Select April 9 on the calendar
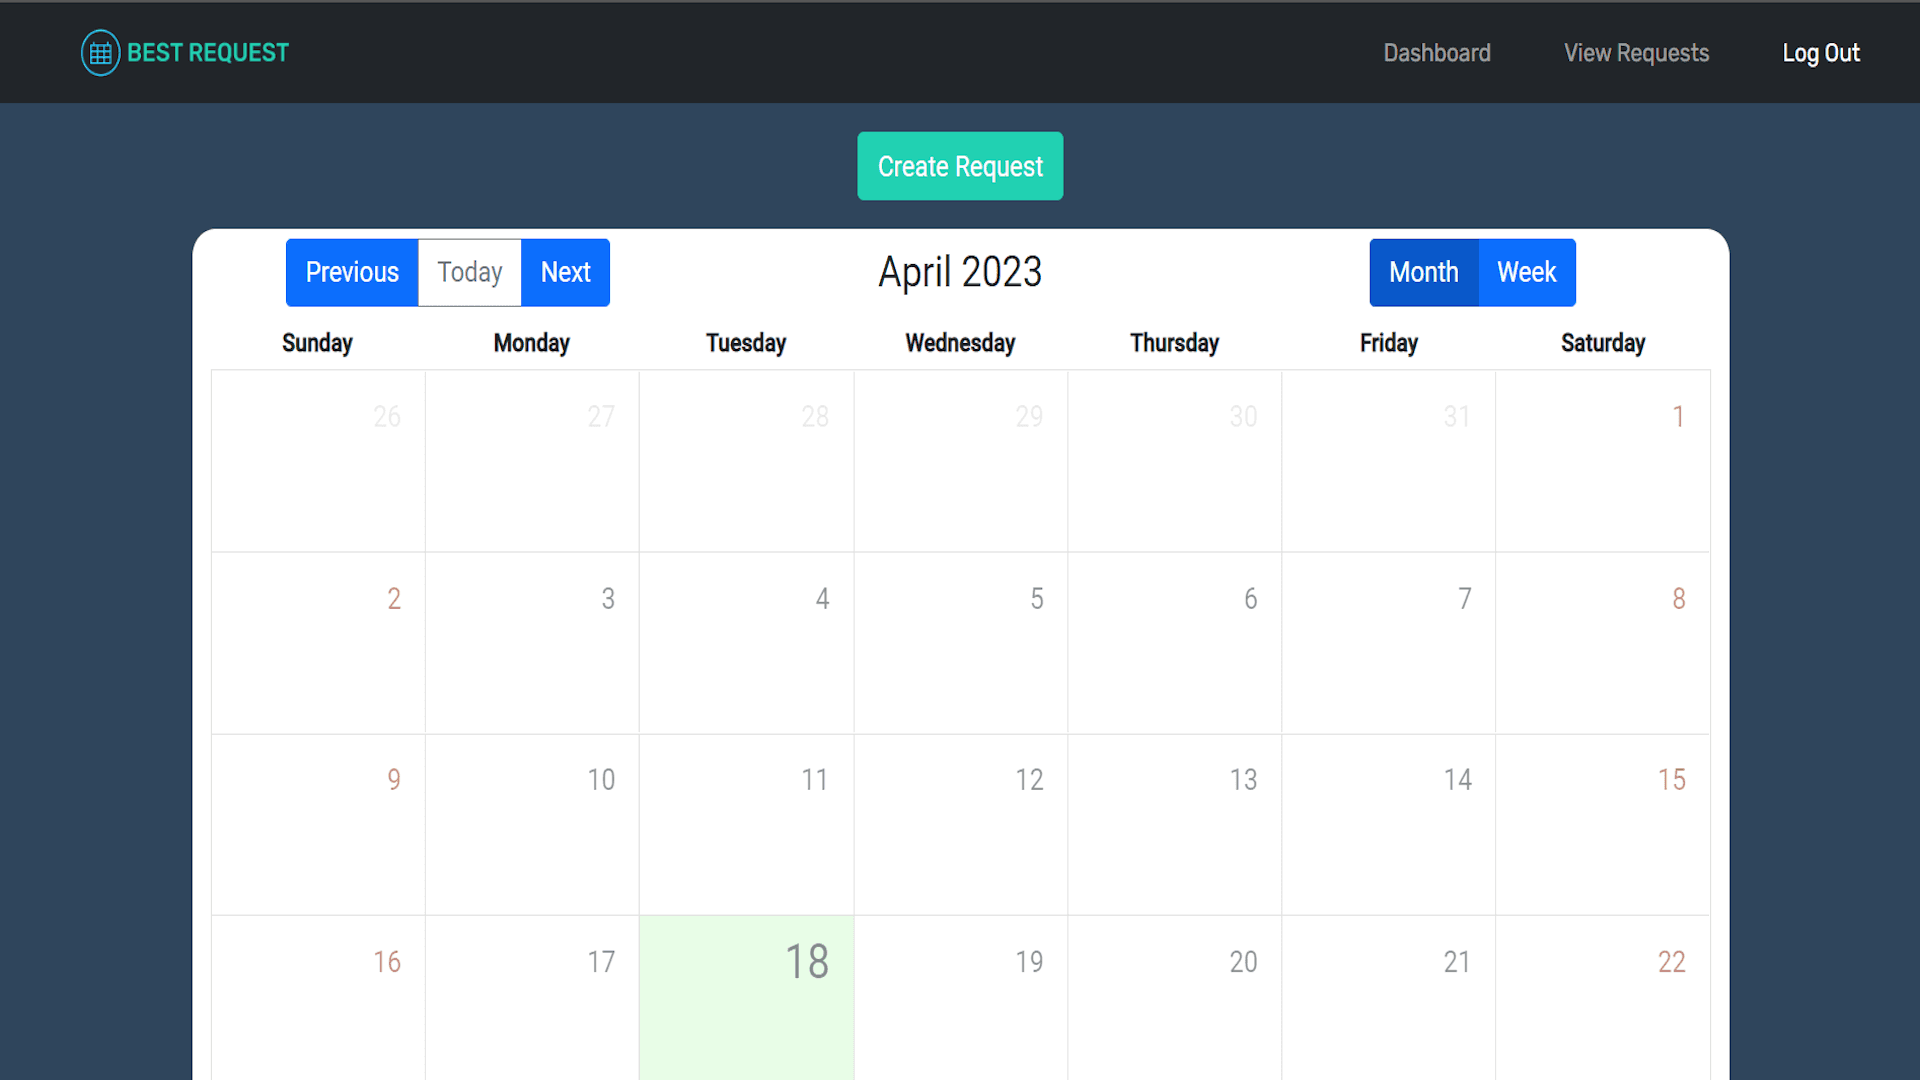Image resolution: width=1920 pixels, height=1080 pixels. point(317,824)
